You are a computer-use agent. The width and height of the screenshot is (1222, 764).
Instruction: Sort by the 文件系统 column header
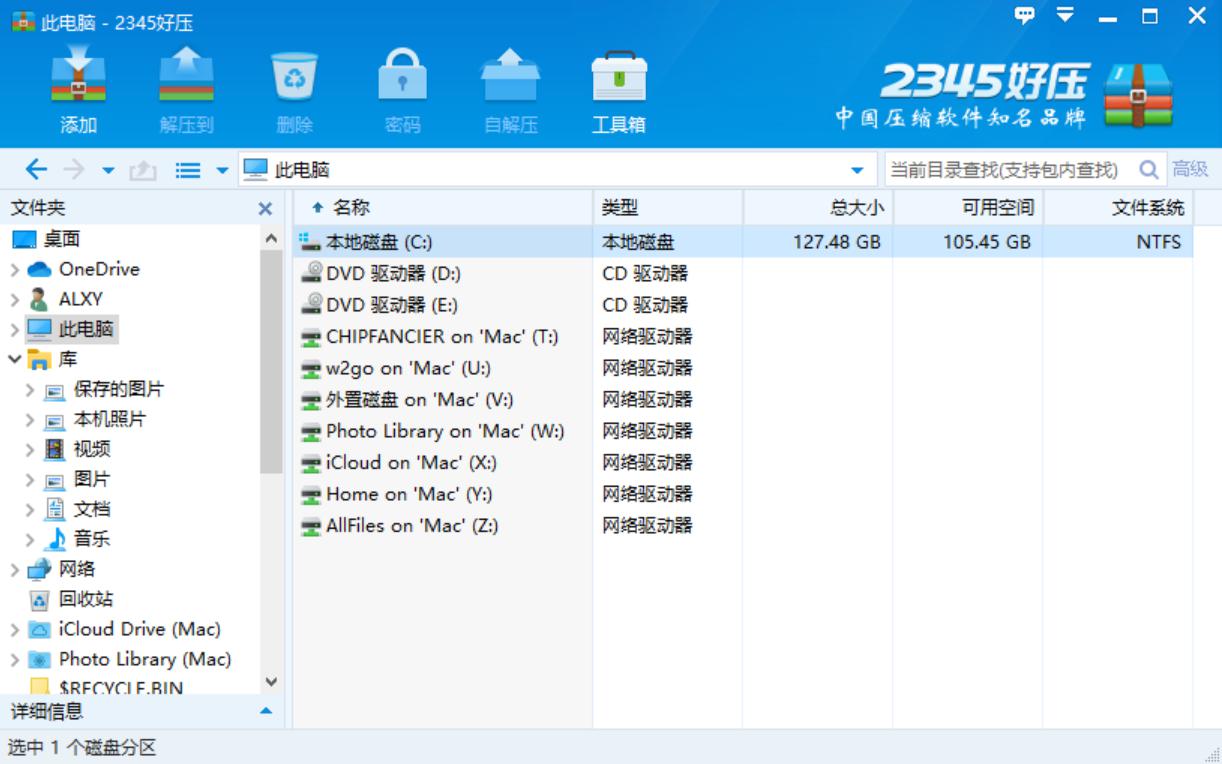tap(1118, 208)
